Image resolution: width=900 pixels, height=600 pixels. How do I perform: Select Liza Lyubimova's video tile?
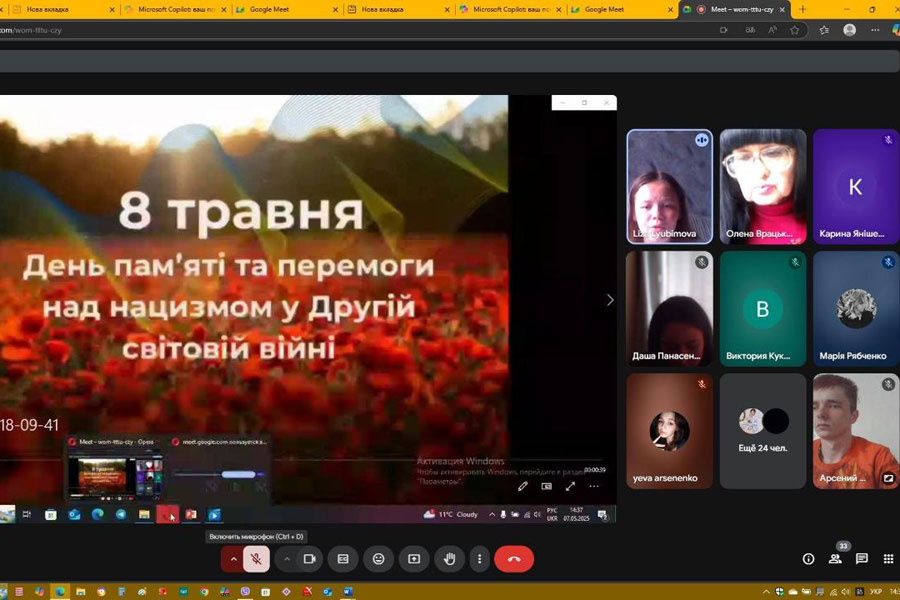coord(669,187)
